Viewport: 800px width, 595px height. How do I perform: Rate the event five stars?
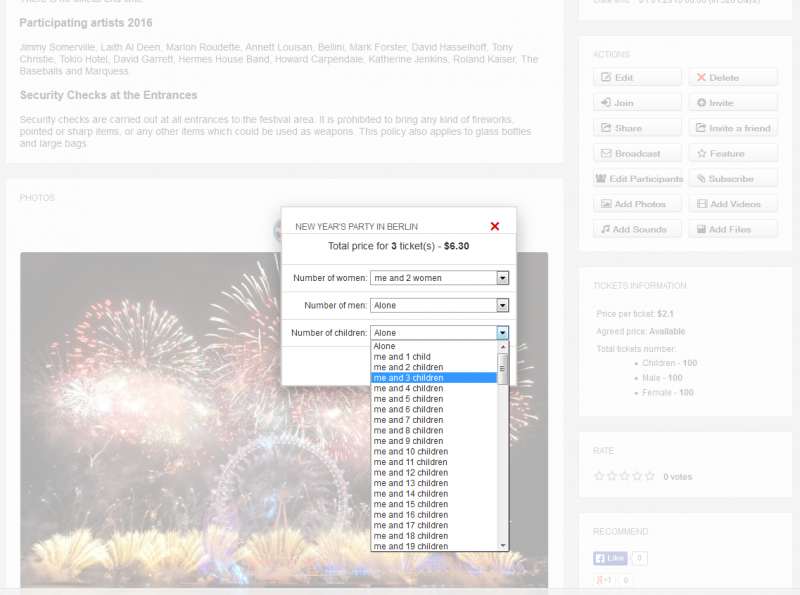tap(649, 476)
